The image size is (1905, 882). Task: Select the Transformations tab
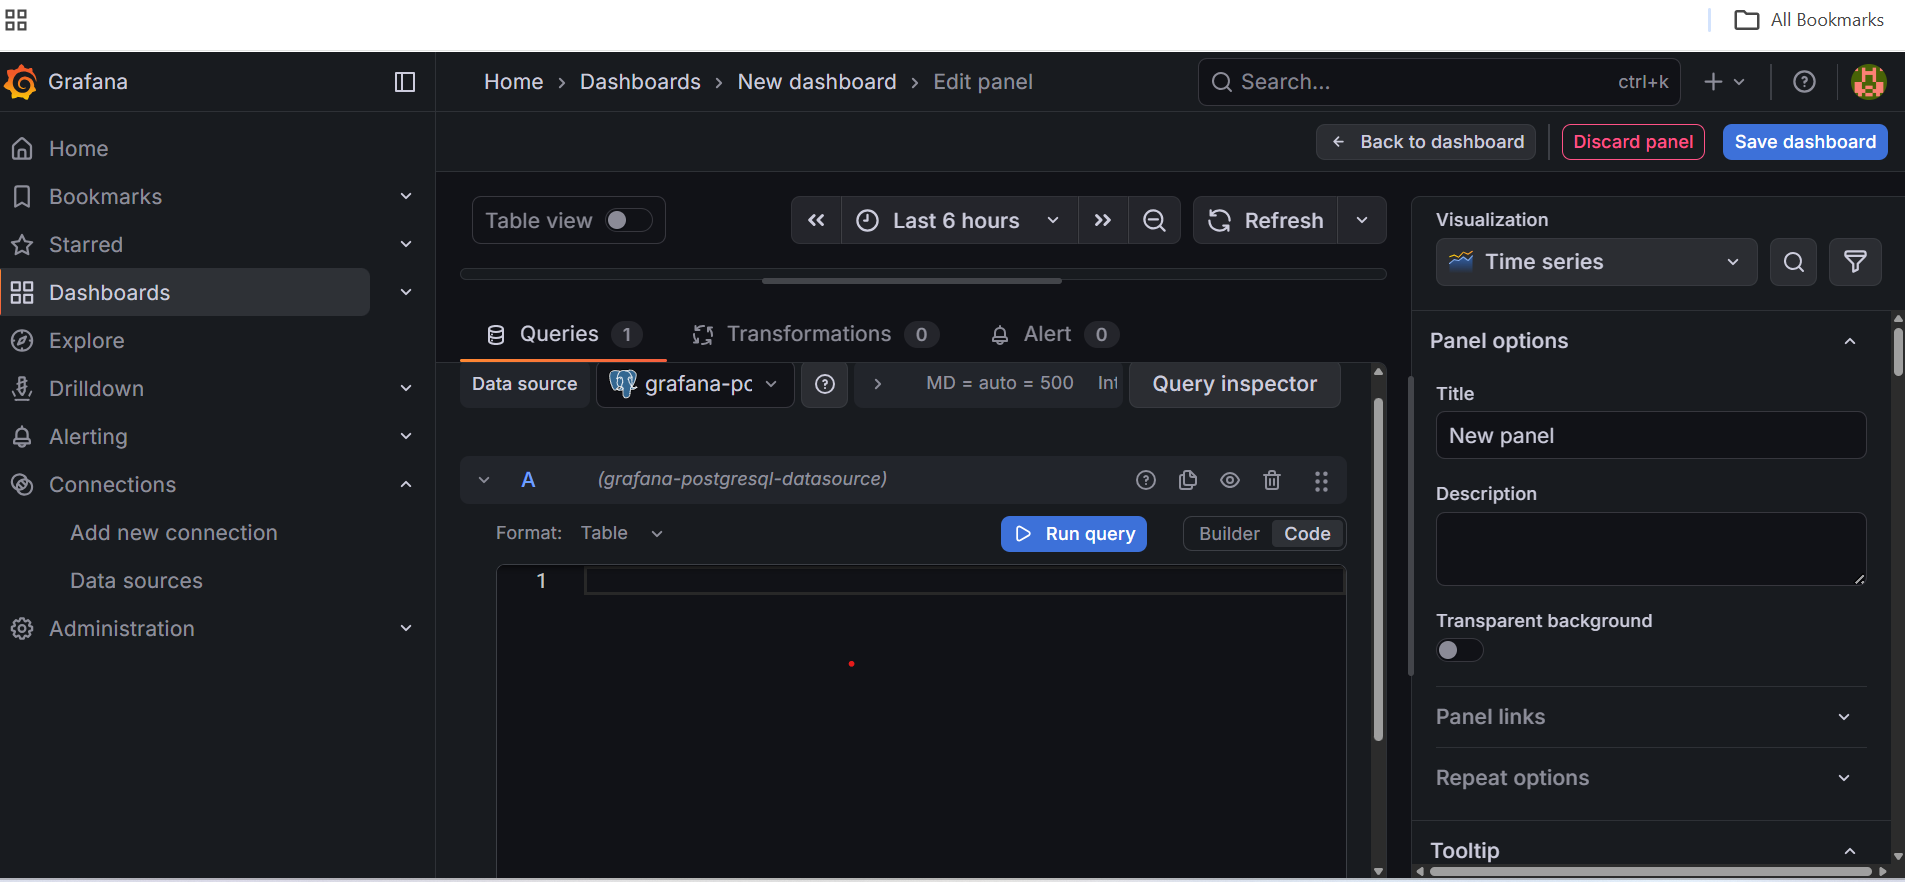(815, 335)
